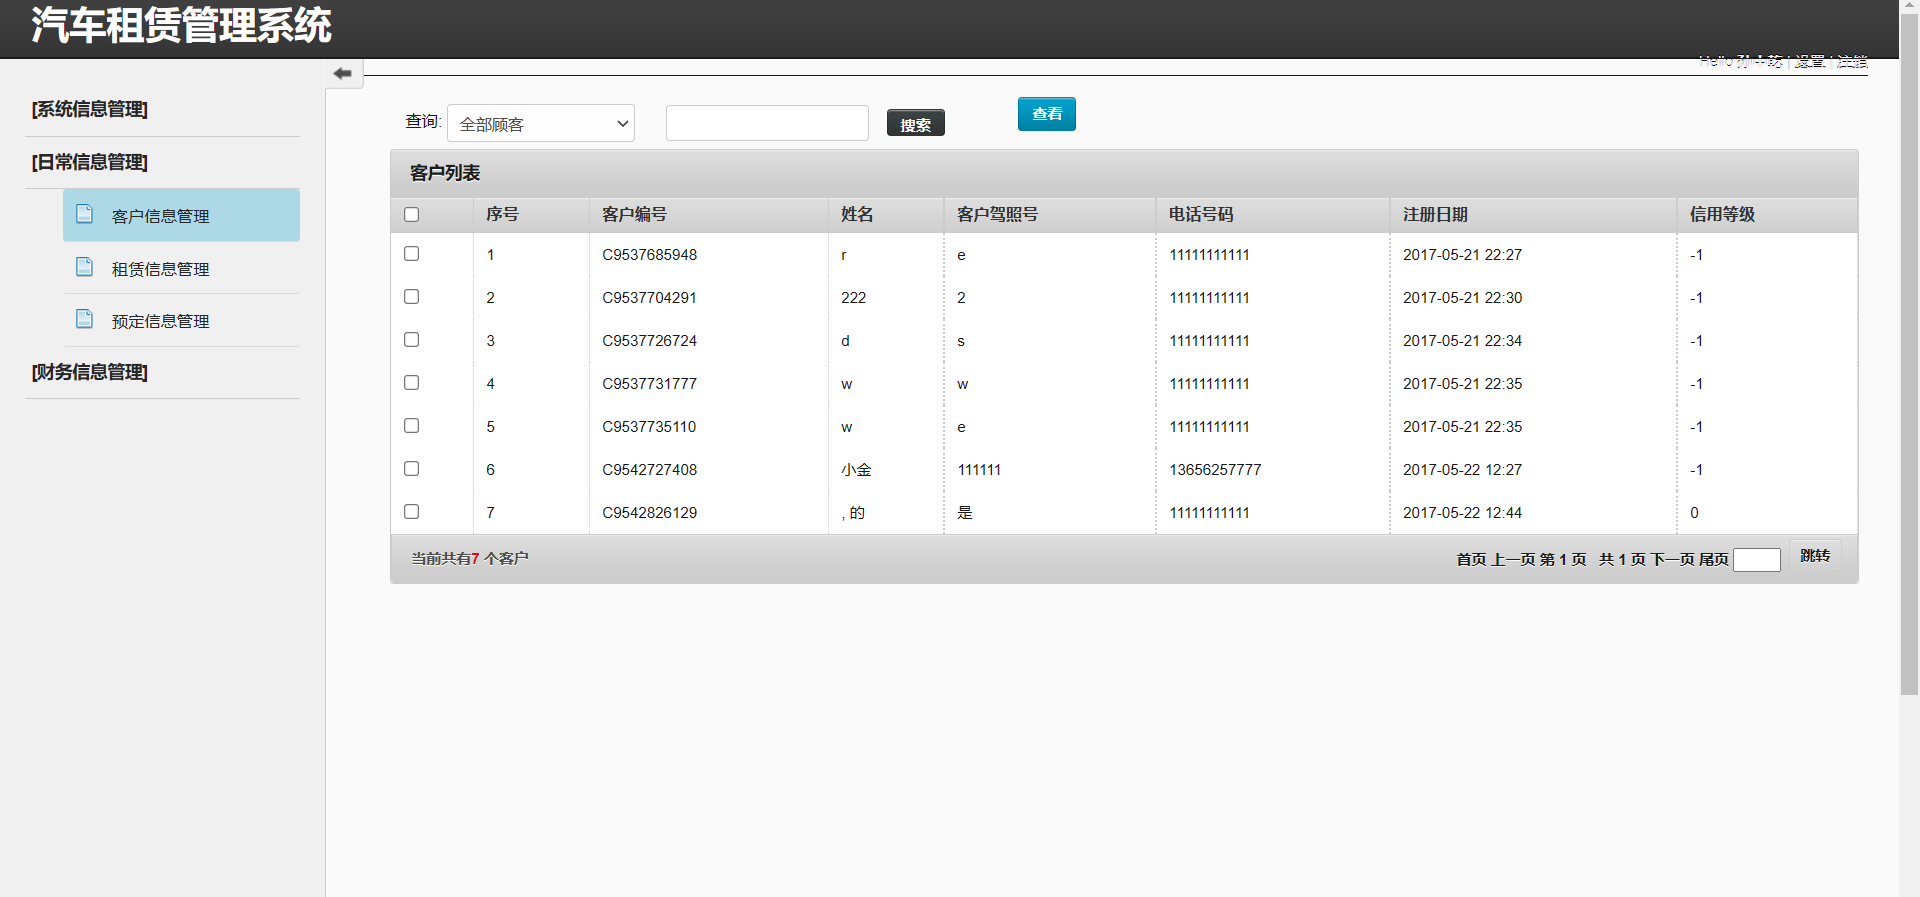Collapse the sidebar with the back arrow icon
The image size is (1920, 897).
(x=343, y=73)
